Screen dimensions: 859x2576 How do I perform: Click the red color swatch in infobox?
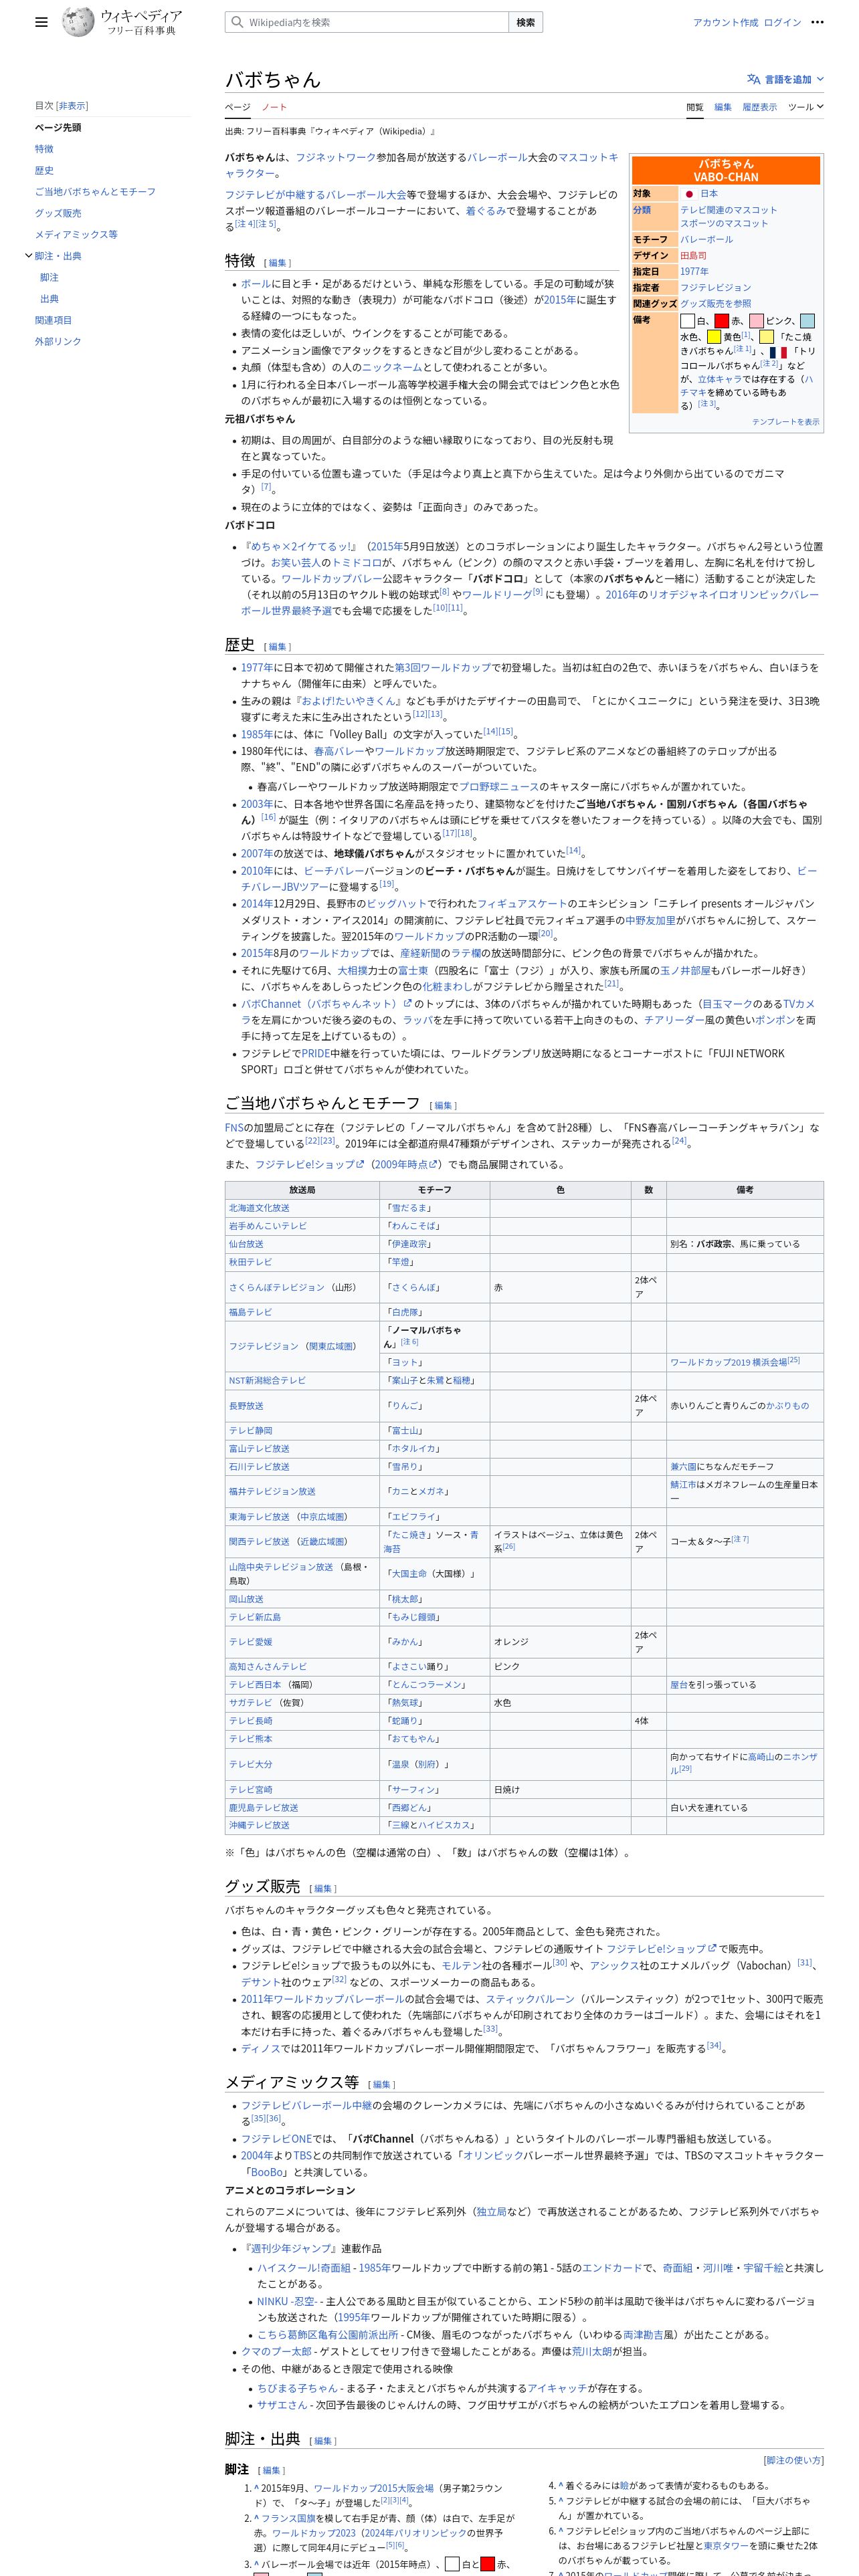point(722,321)
